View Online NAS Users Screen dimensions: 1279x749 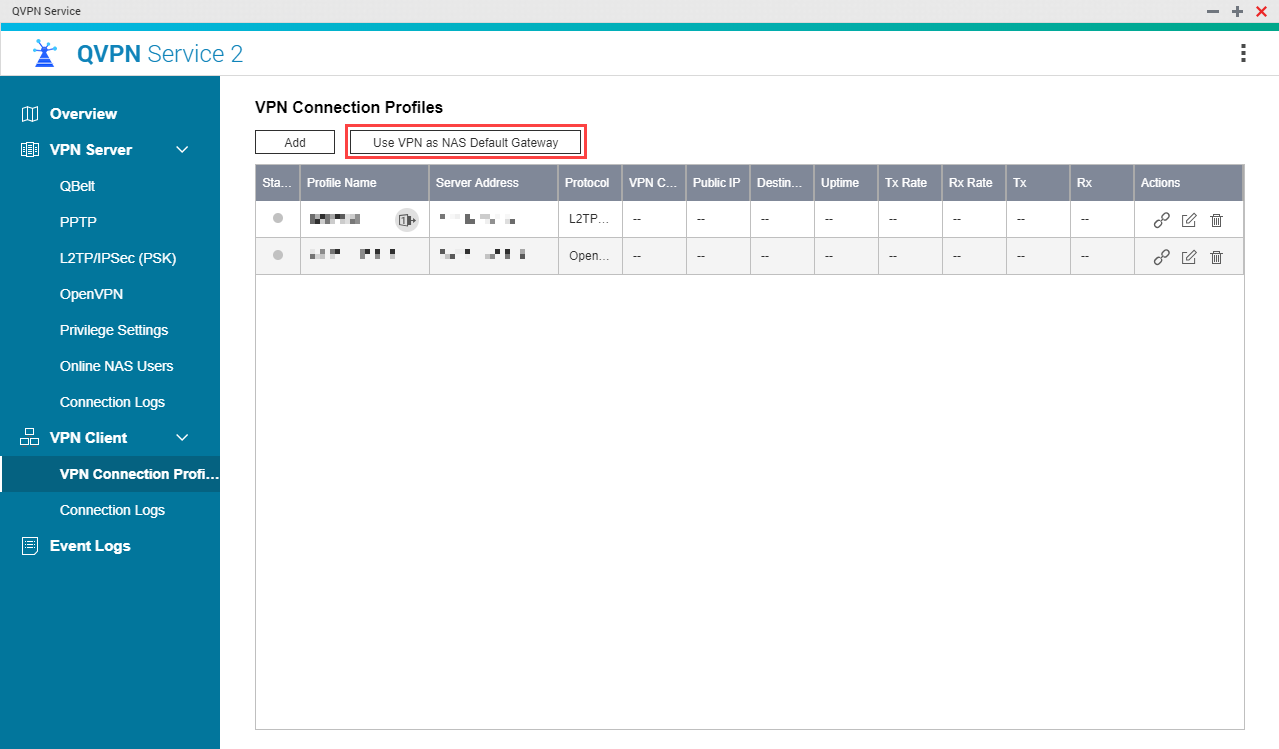click(x=116, y=366)
